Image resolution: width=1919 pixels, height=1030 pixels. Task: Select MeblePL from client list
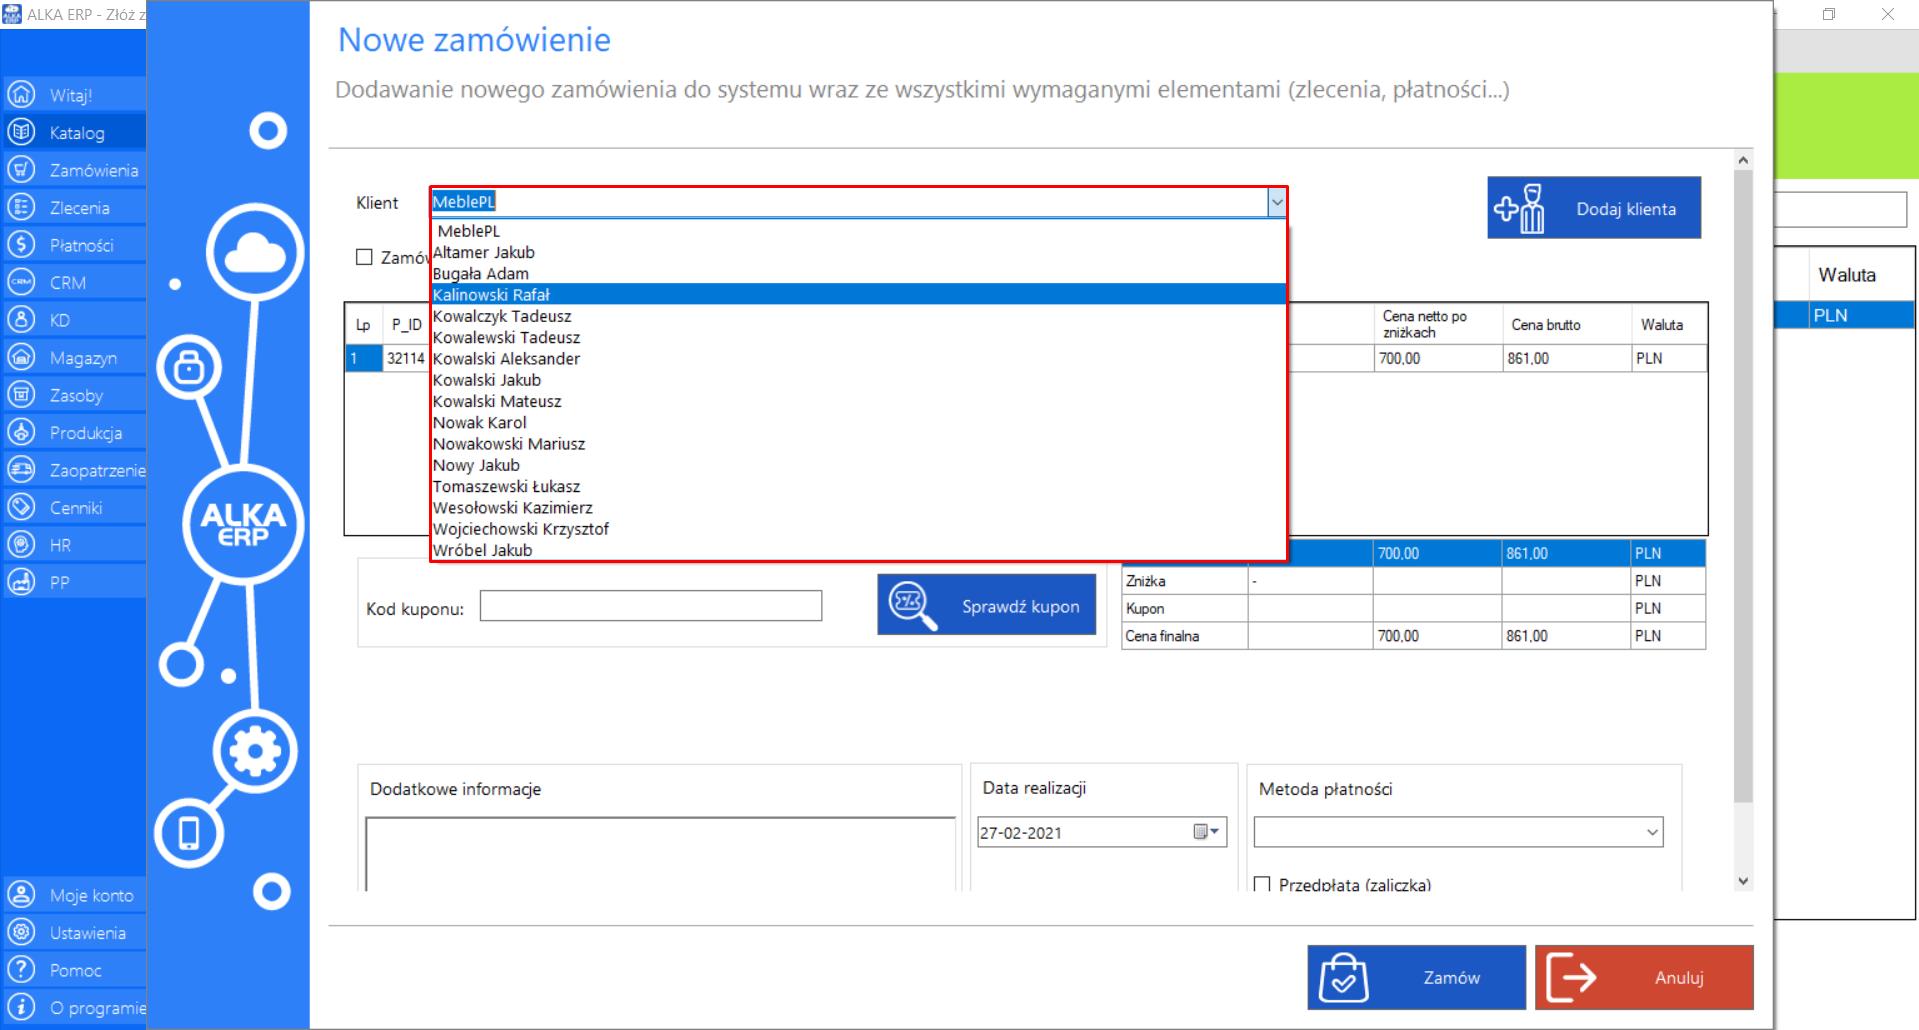pyautogui.click(x=858, y=231)
